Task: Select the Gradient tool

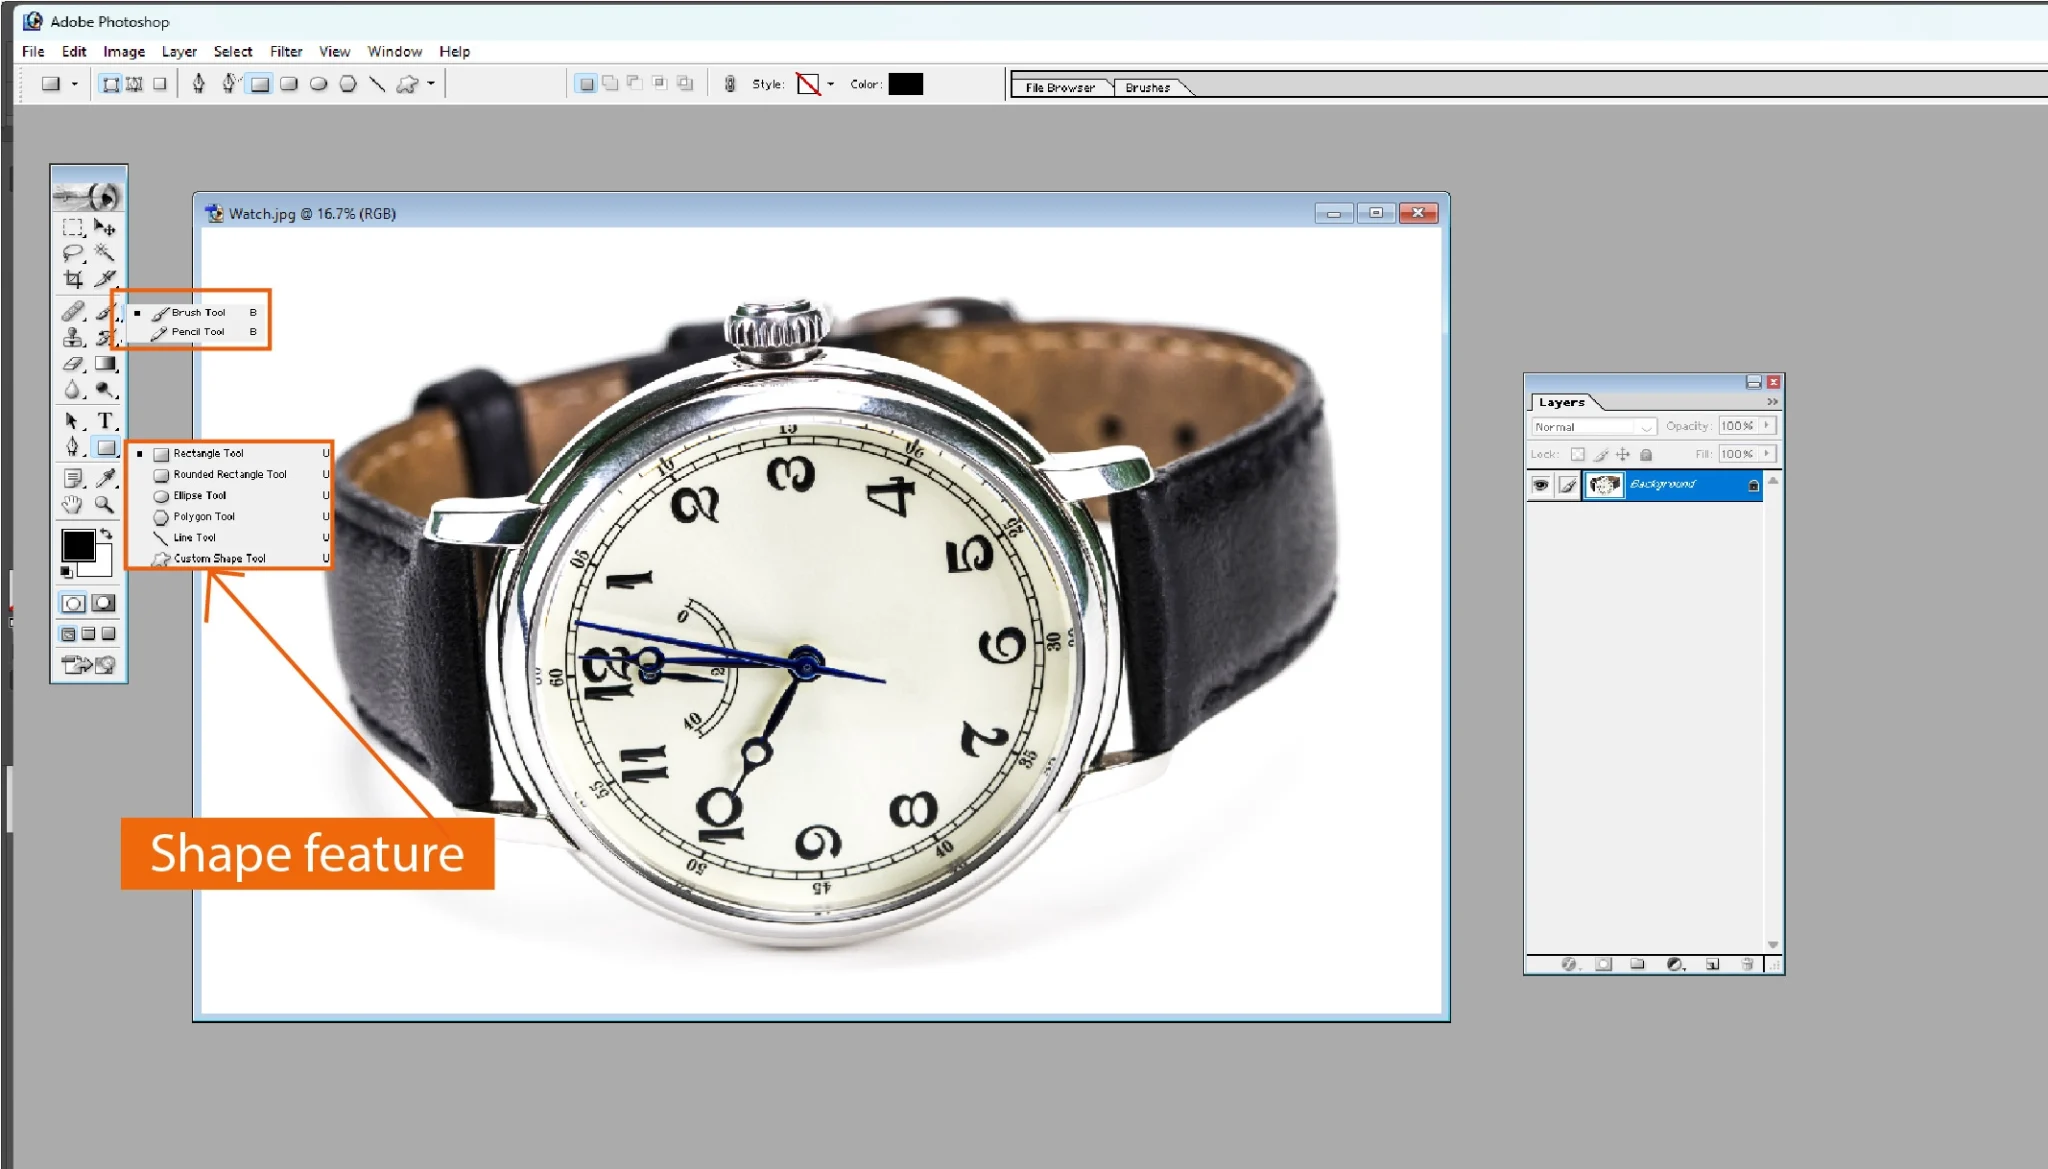Action: [105, 364]
